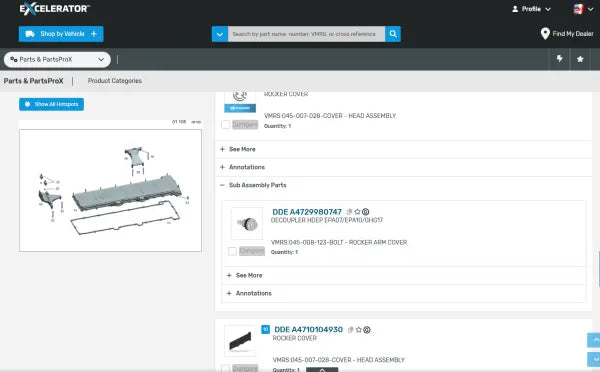The image size is (600, 372).
Task: Click the dark collapse handle at bottom
Action: click(322, 370)
